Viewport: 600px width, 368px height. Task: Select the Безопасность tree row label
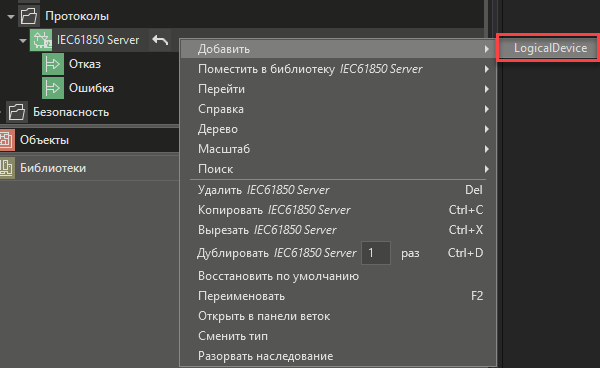coord(71,112)
